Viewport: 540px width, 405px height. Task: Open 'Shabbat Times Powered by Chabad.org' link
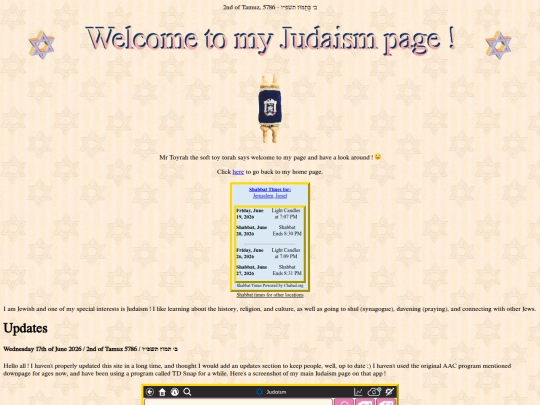(x=270, y=285)
